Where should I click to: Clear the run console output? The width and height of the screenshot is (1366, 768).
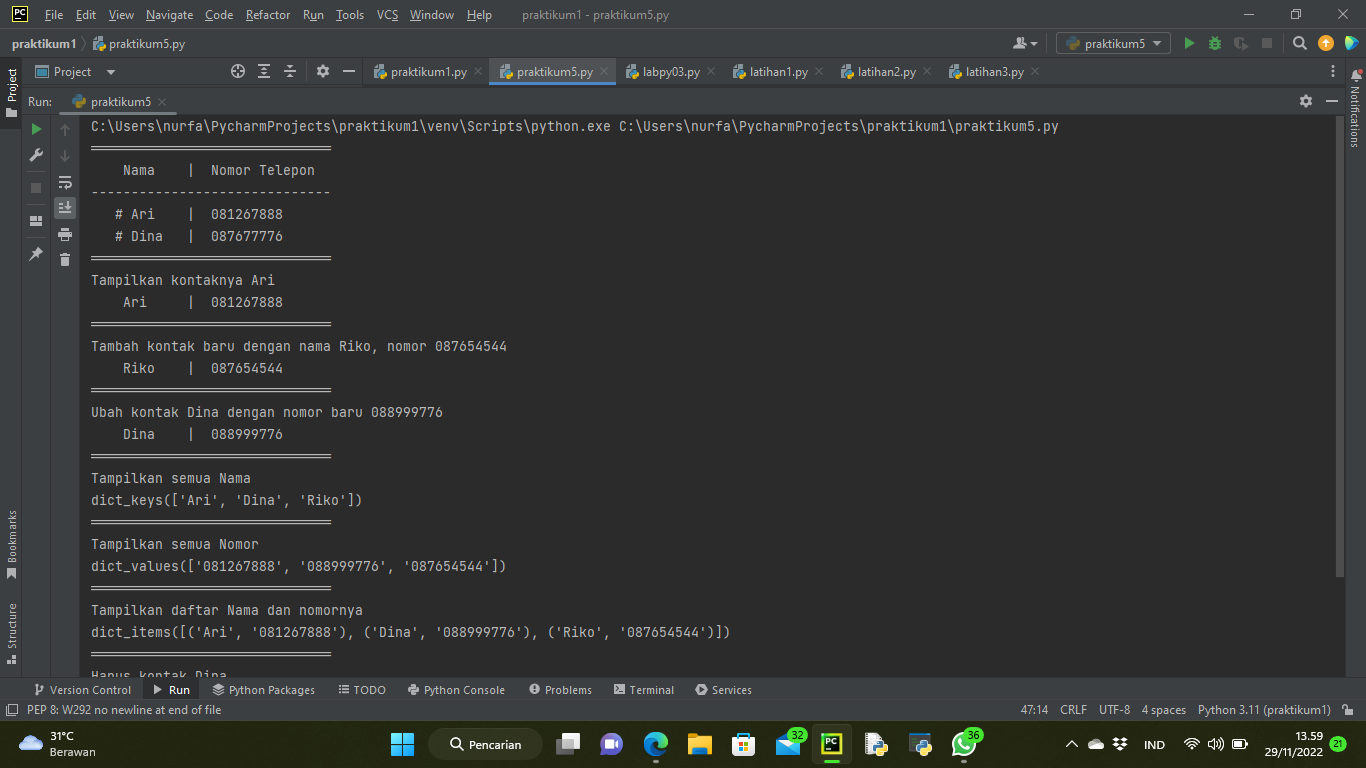[64, 258]
